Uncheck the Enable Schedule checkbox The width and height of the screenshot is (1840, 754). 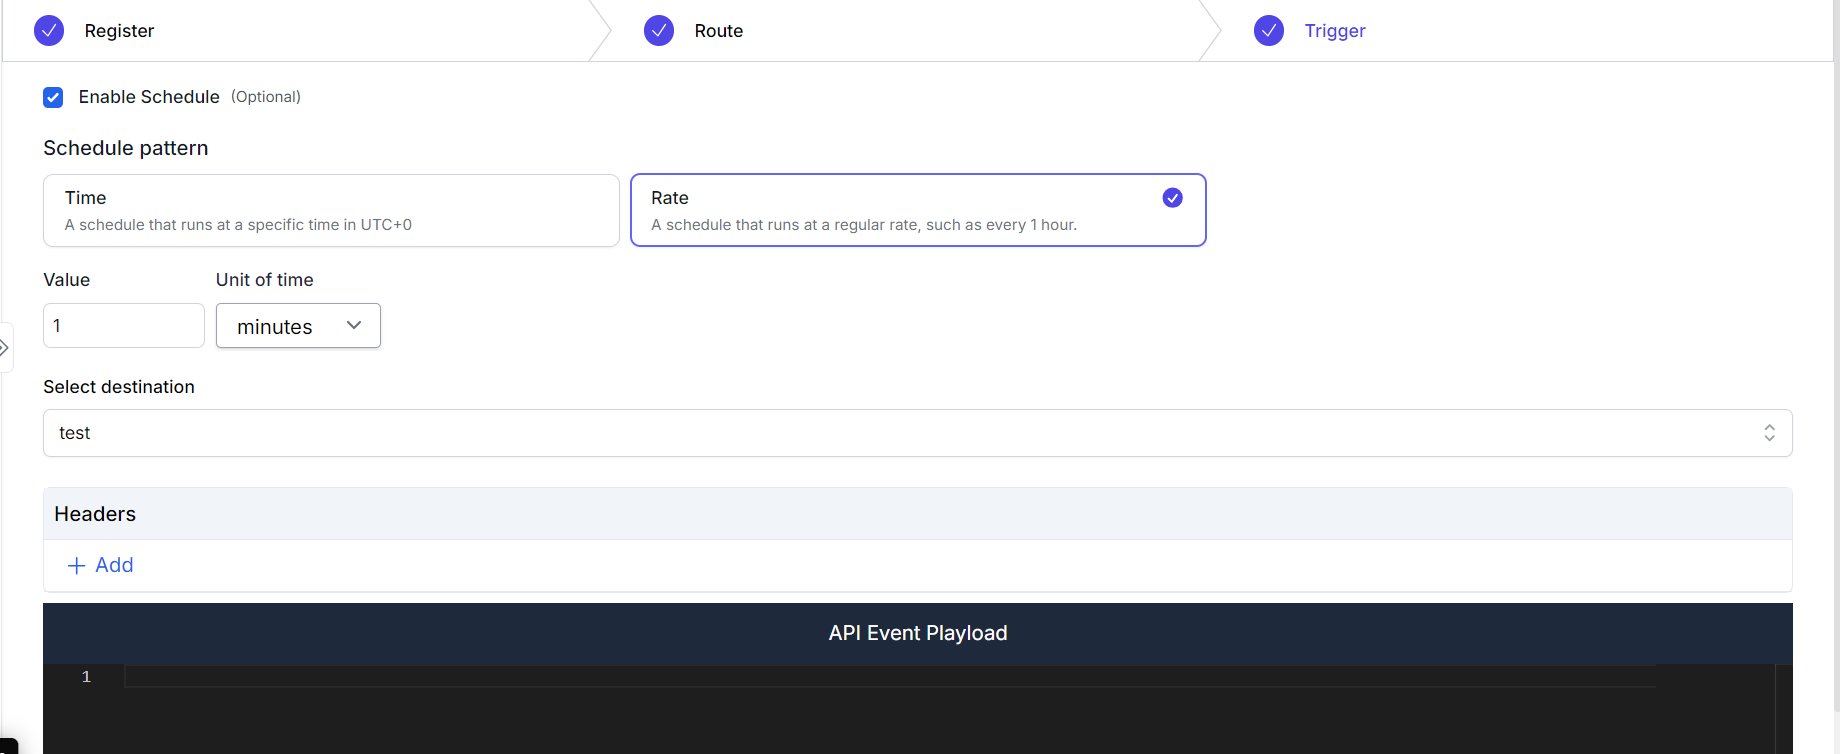pyautogui.click(x=53, y=97)
